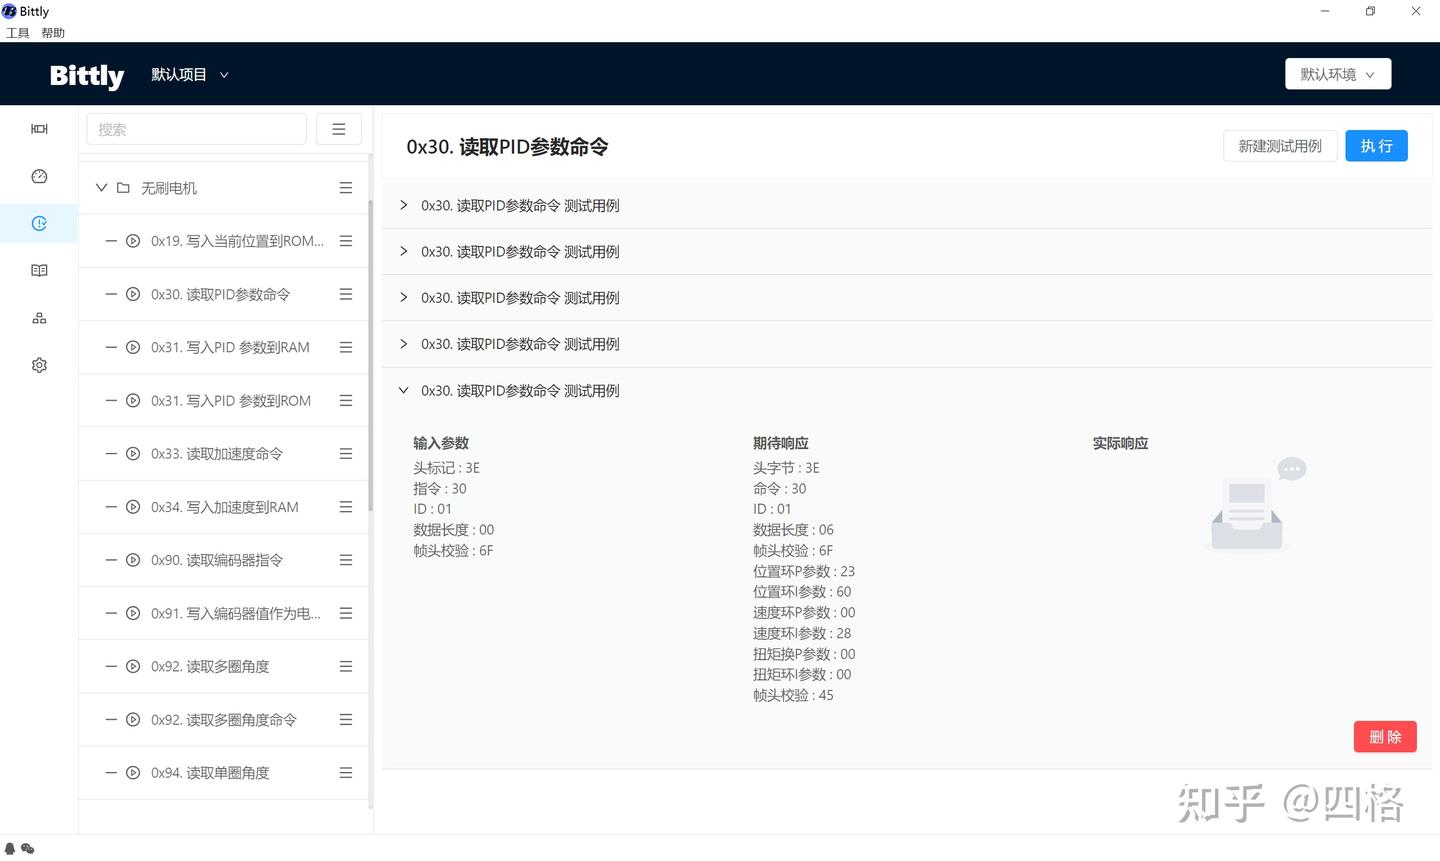This screenshot has height=861, width=1440.
Task: Open the 默认项目 project dropdown
Action: (x=189, y=74)
